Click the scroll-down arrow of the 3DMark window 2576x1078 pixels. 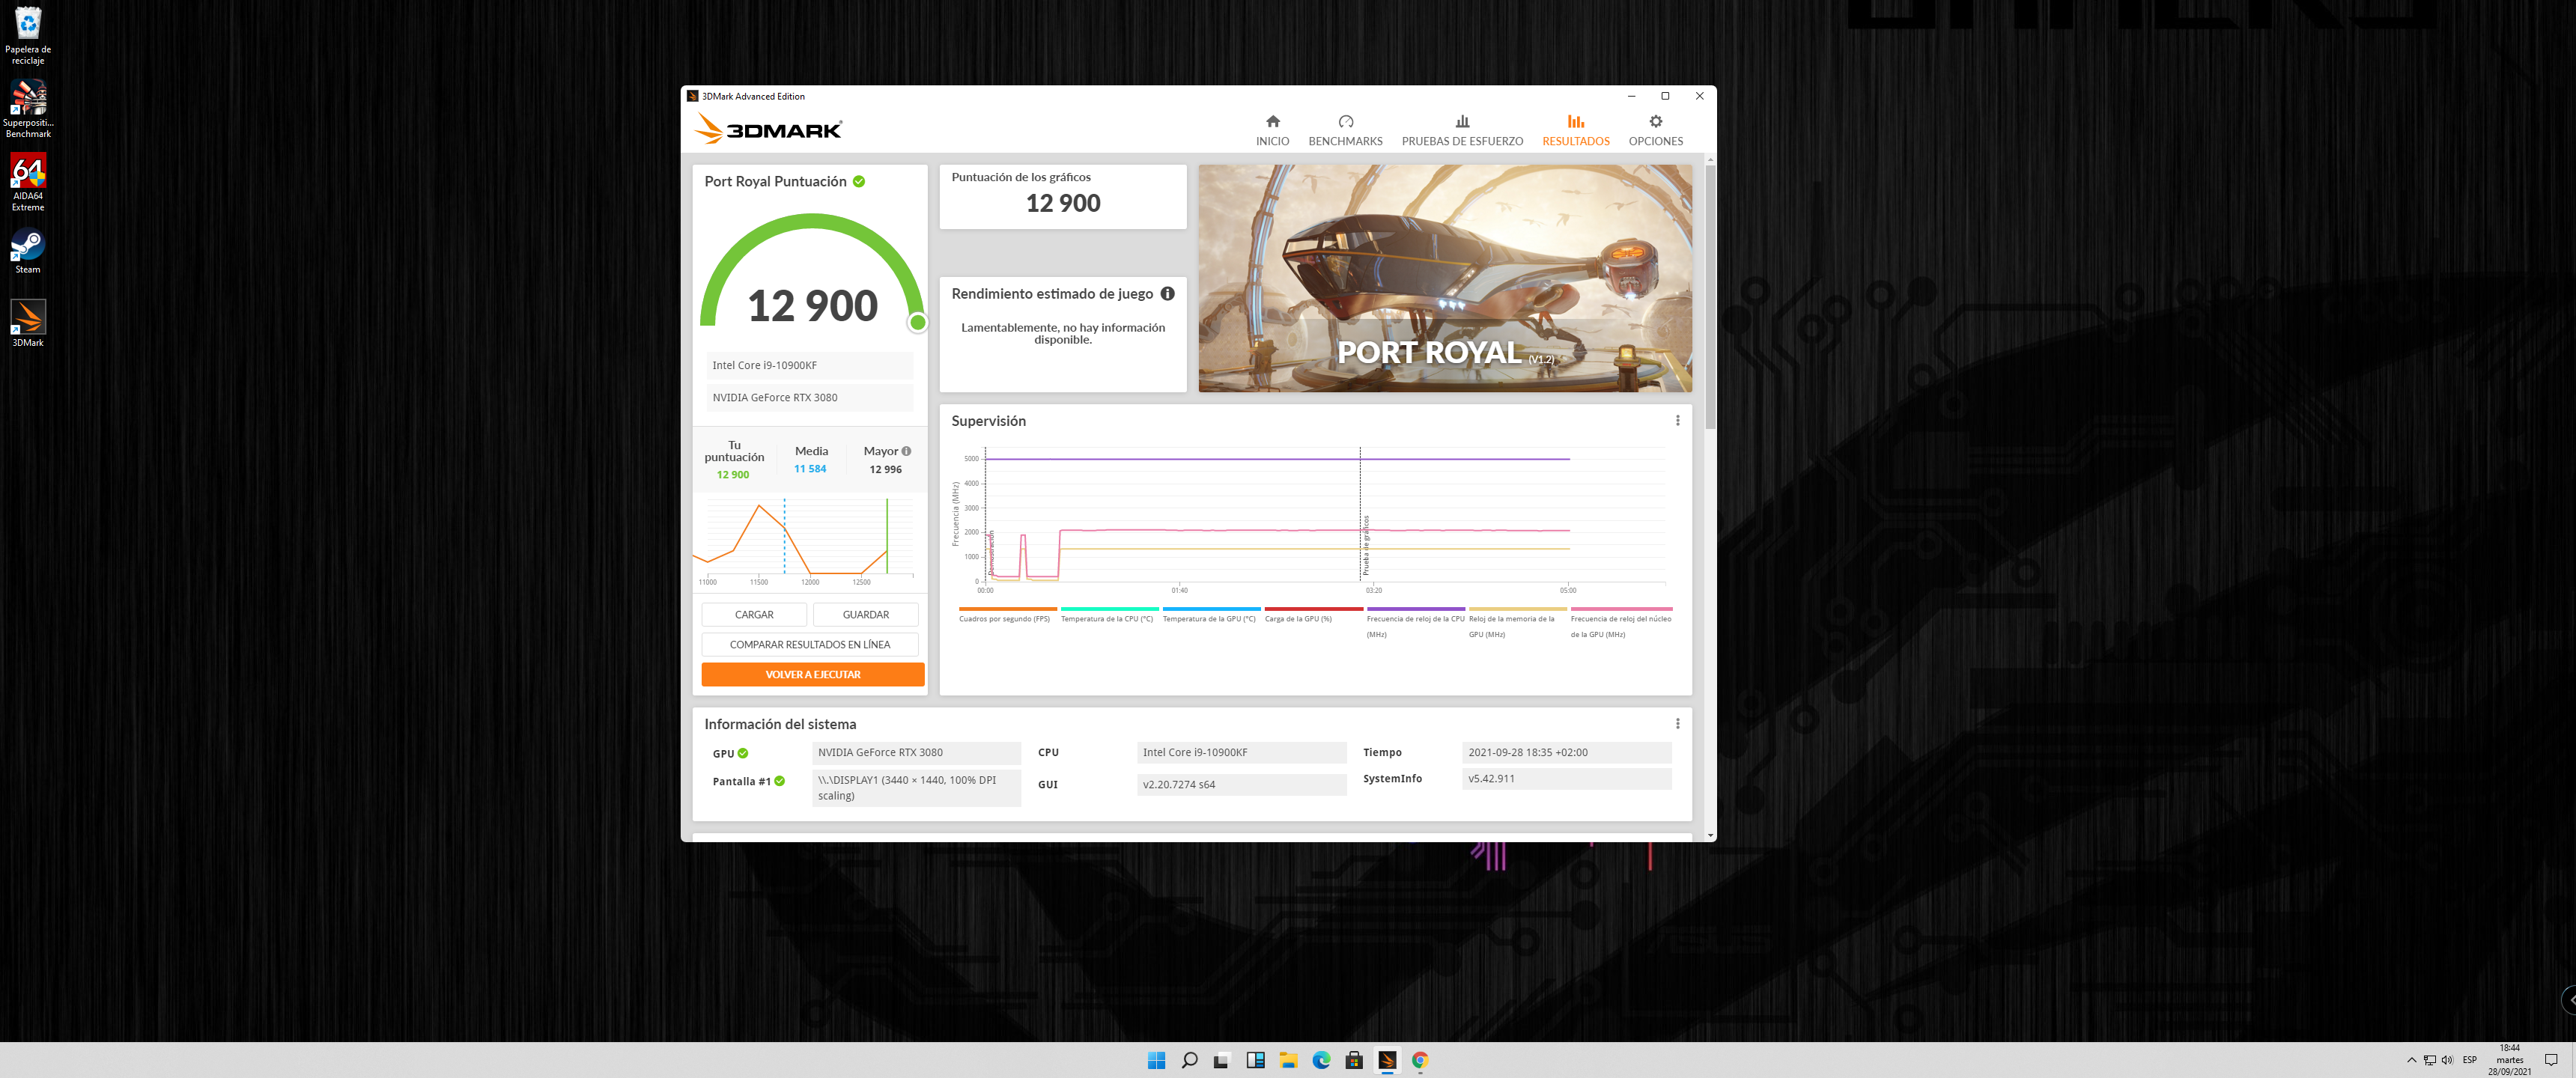[x=1711, y=835]
